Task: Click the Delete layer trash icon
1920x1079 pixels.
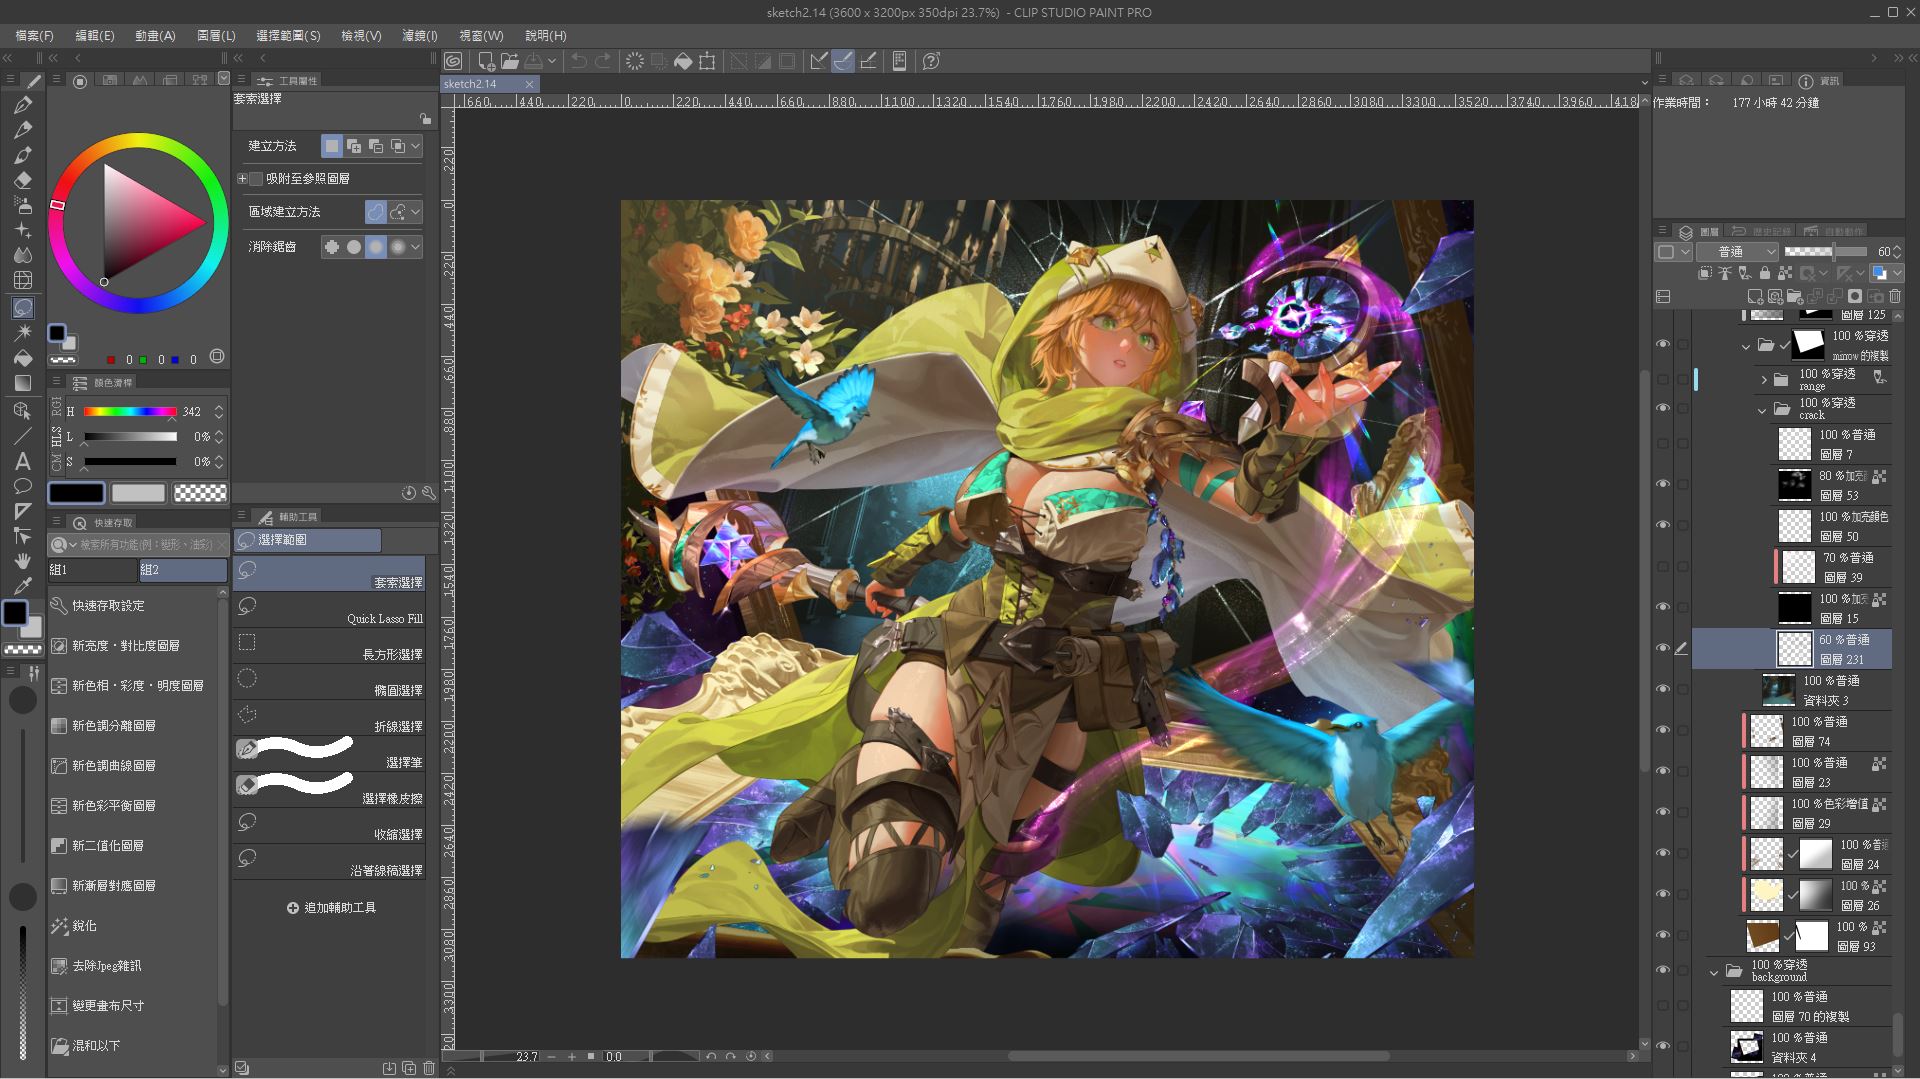Action: (x=1895, y=296)
